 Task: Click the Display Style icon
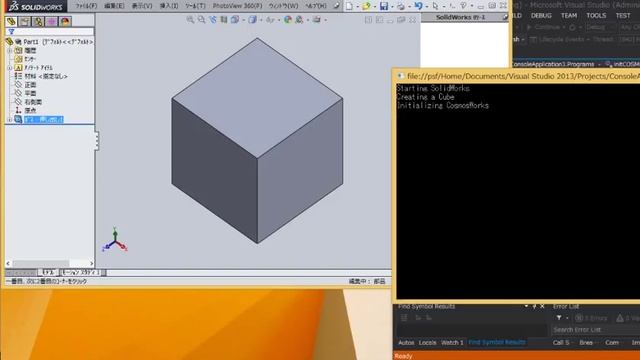tap(252, 20)
